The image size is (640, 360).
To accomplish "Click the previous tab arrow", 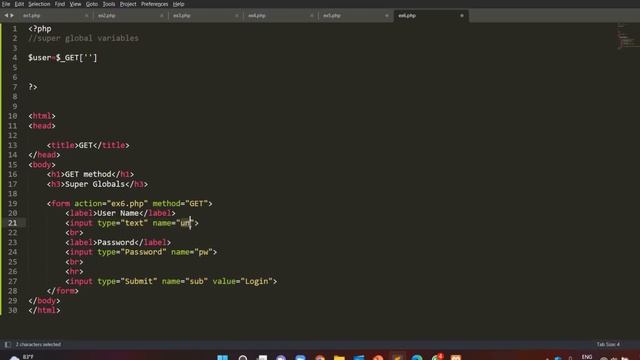I will pyautogui.click(x=6, y=16).
